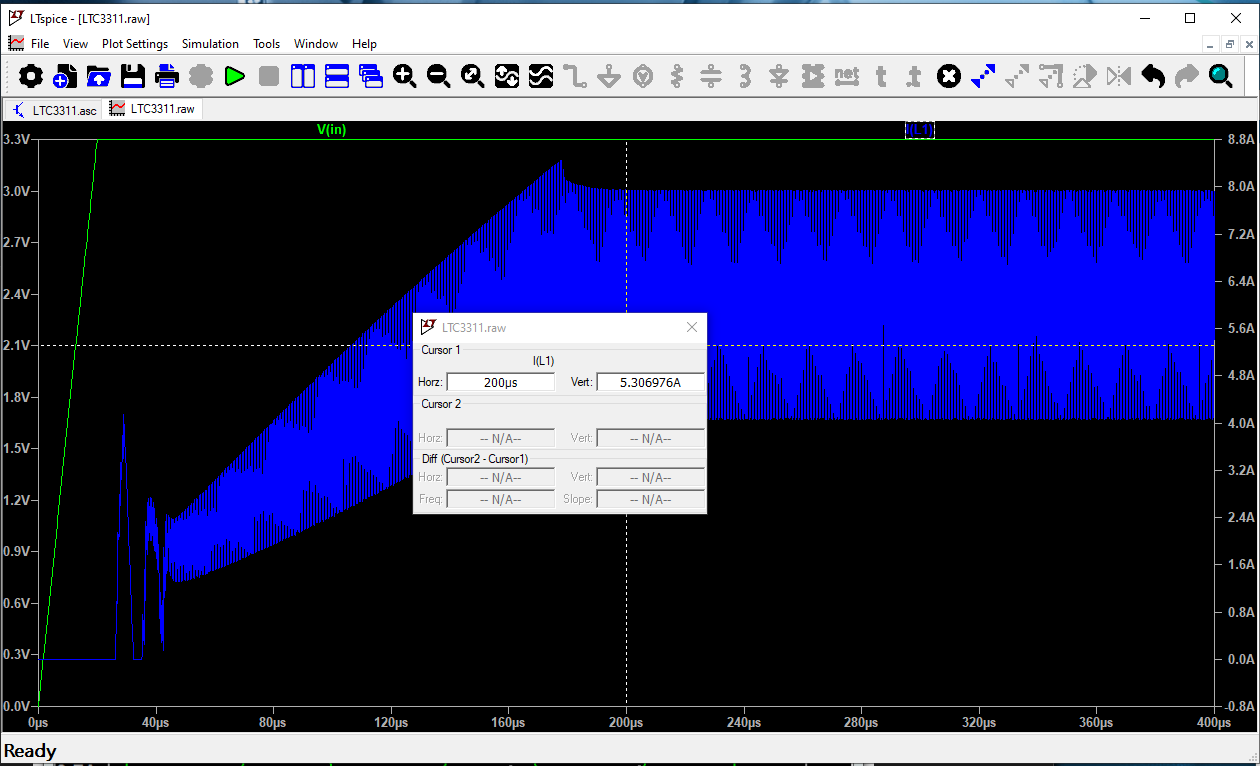Tile windows vertically using the toolbar icon
This screenshot has height=766, width=1260.
303,76
